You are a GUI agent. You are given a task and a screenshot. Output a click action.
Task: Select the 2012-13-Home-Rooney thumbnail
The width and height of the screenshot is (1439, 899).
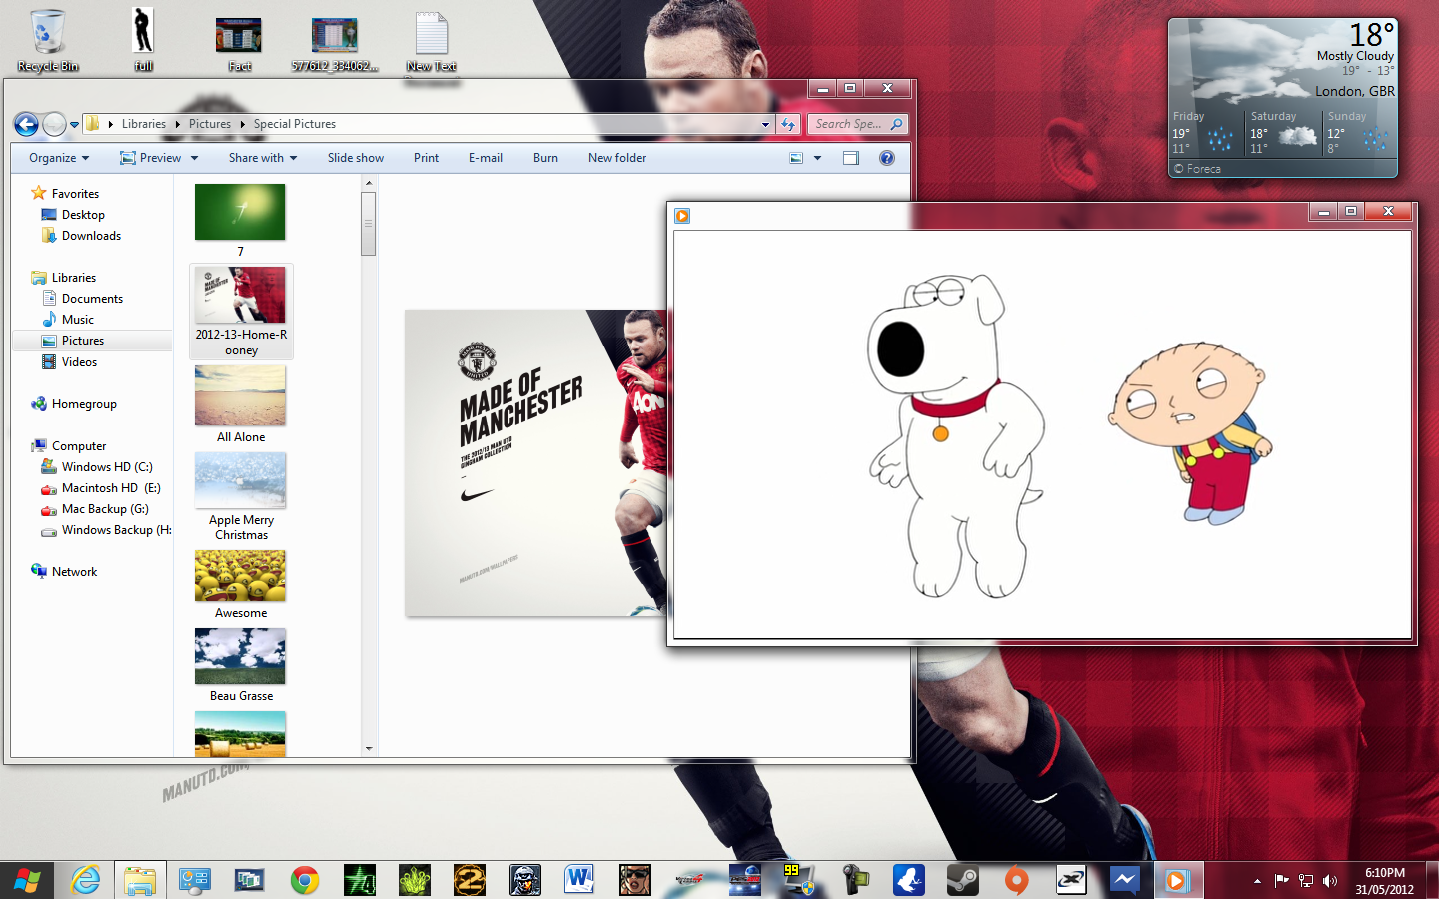[241, 311]
